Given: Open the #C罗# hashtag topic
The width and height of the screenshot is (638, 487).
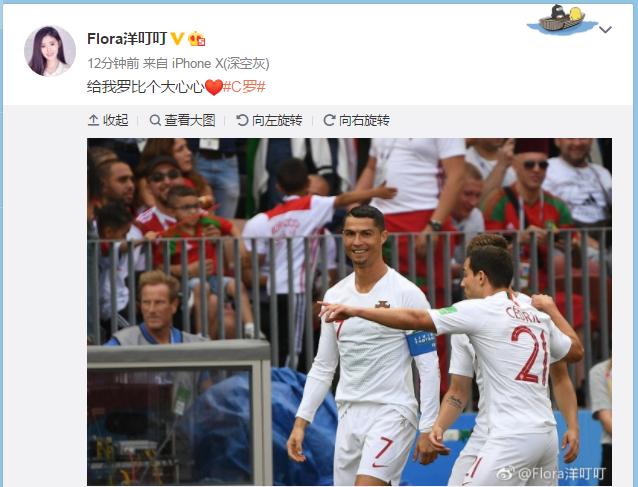Looking at the screenshot, I should [x=244, y=87].
